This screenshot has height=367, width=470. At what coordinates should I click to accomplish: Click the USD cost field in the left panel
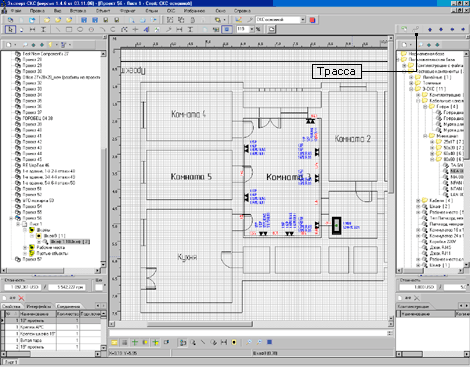click(x=22, y=287)
